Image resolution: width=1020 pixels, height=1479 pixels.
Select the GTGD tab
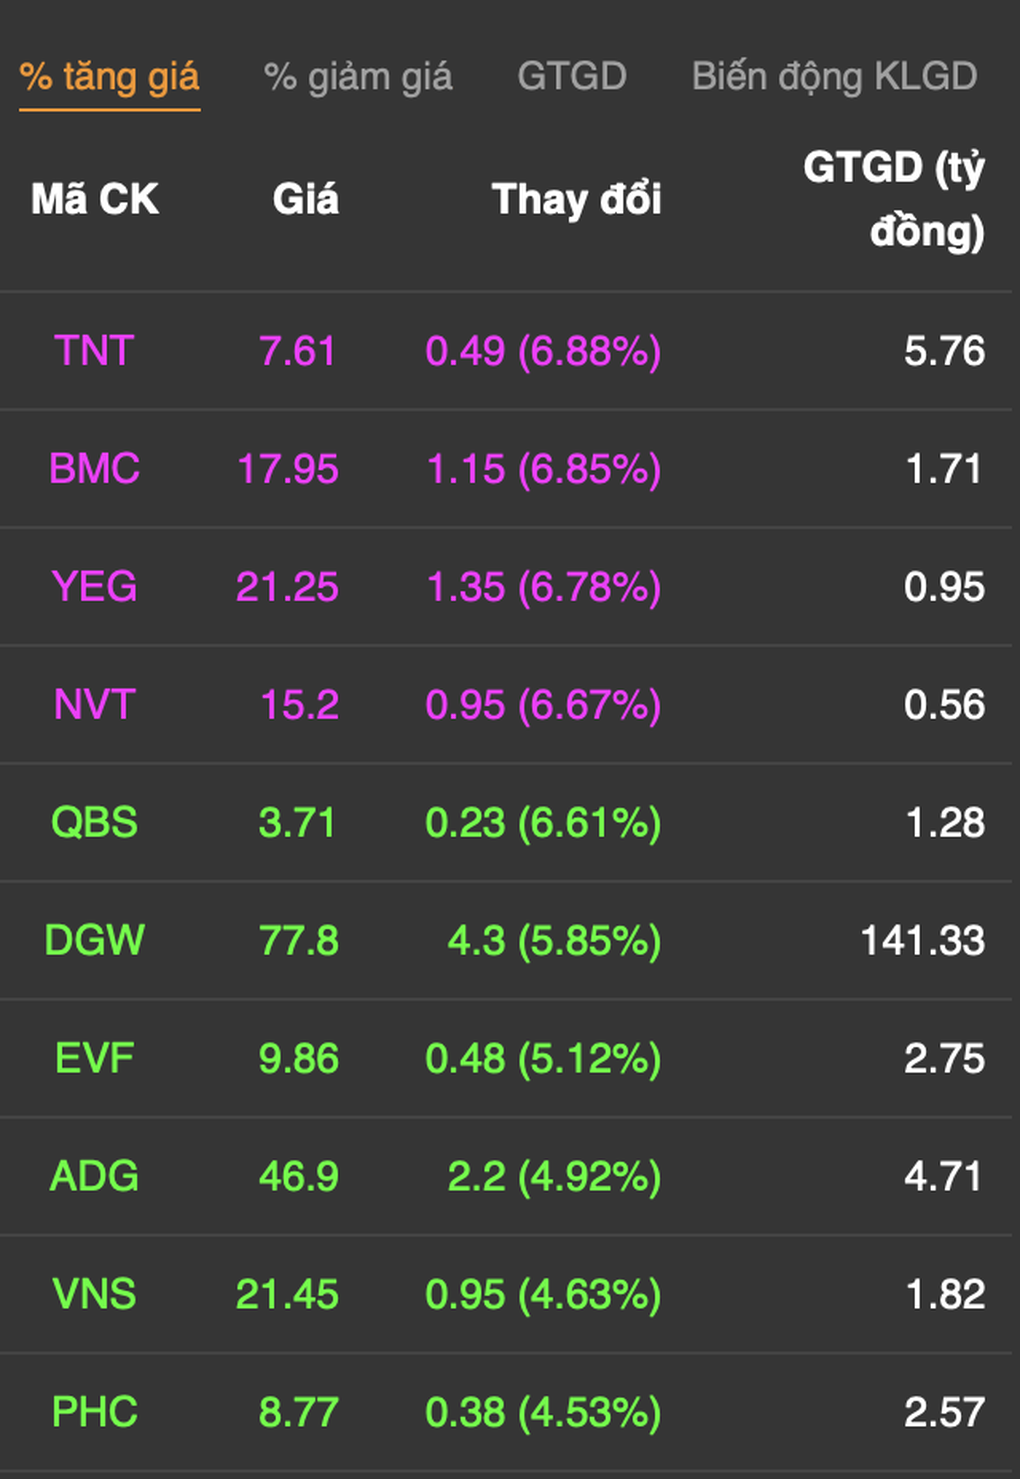click(x=572, y=77)
